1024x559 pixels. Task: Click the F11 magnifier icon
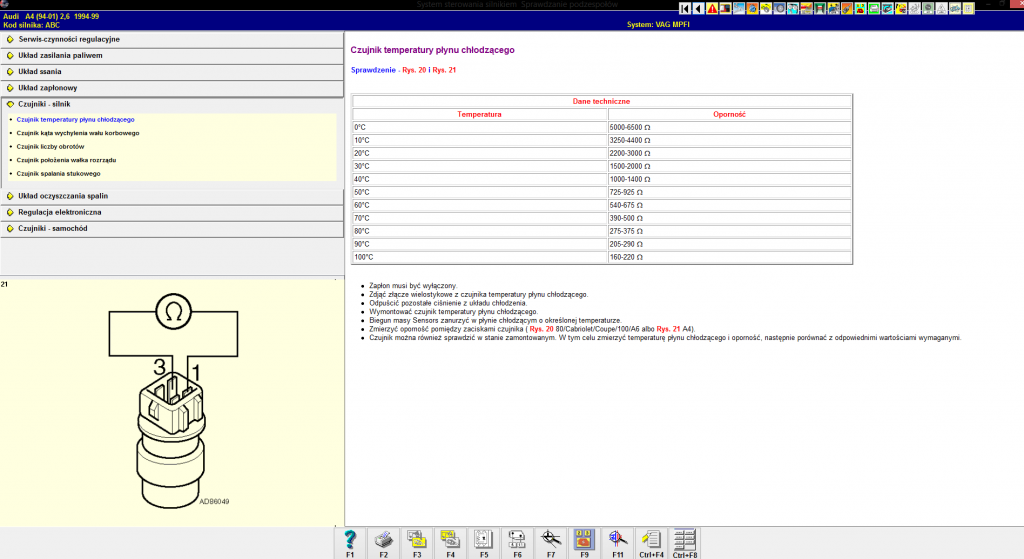pyautogui.click(x=618, y=543)
